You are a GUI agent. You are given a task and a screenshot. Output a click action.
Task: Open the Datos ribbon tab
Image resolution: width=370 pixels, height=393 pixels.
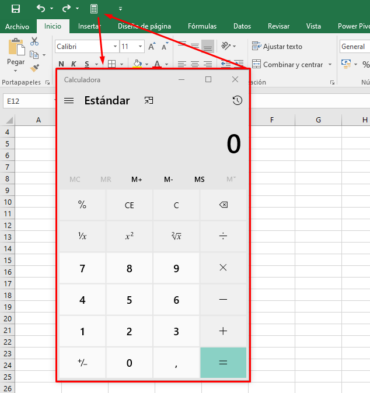pos(242,26)
